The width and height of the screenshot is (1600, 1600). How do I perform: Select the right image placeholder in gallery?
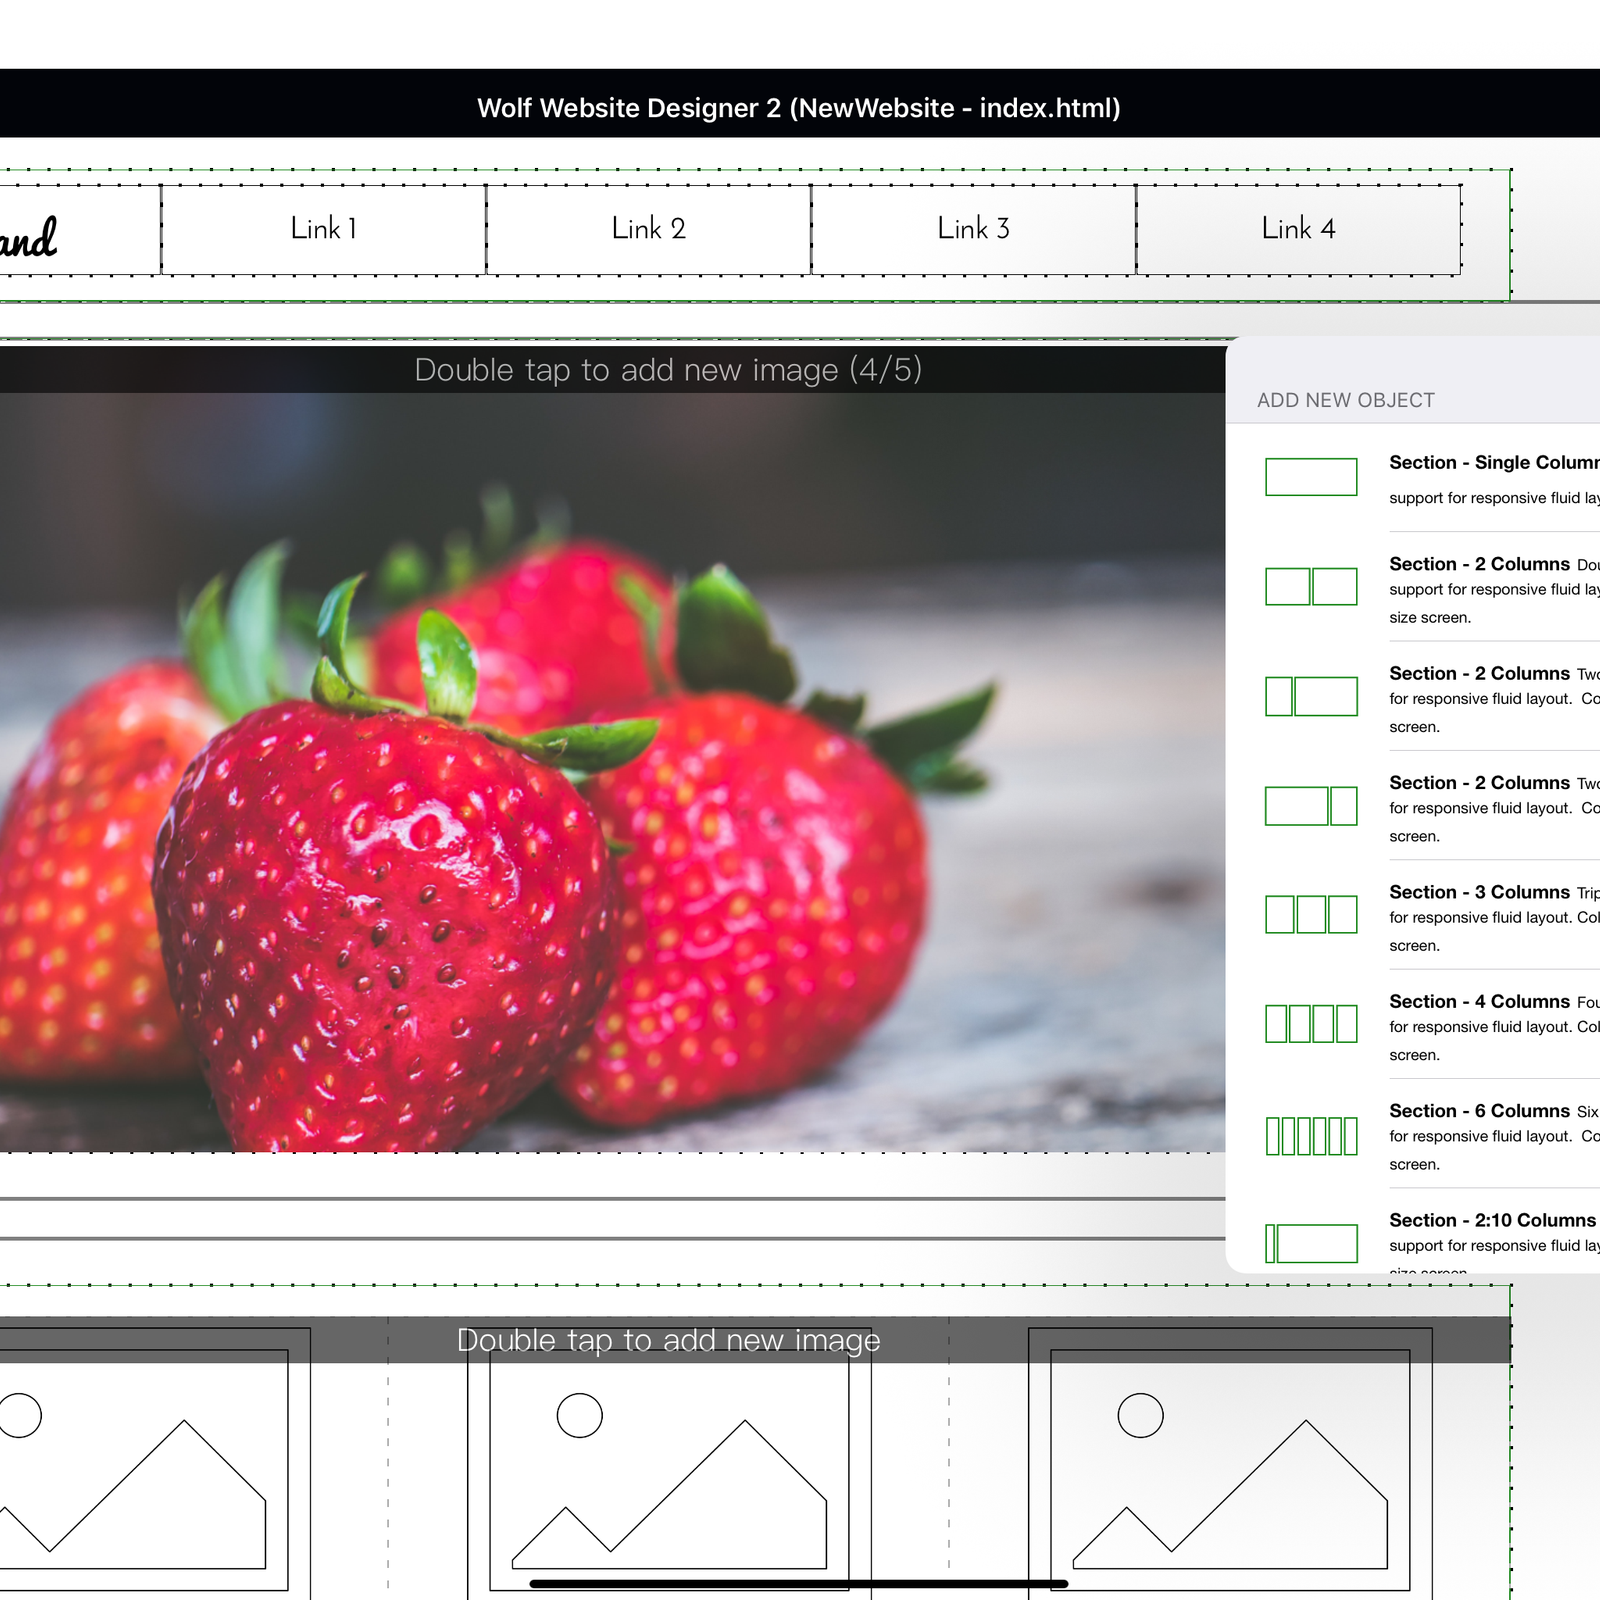pyautogui.click(x=1230, y=1465)
